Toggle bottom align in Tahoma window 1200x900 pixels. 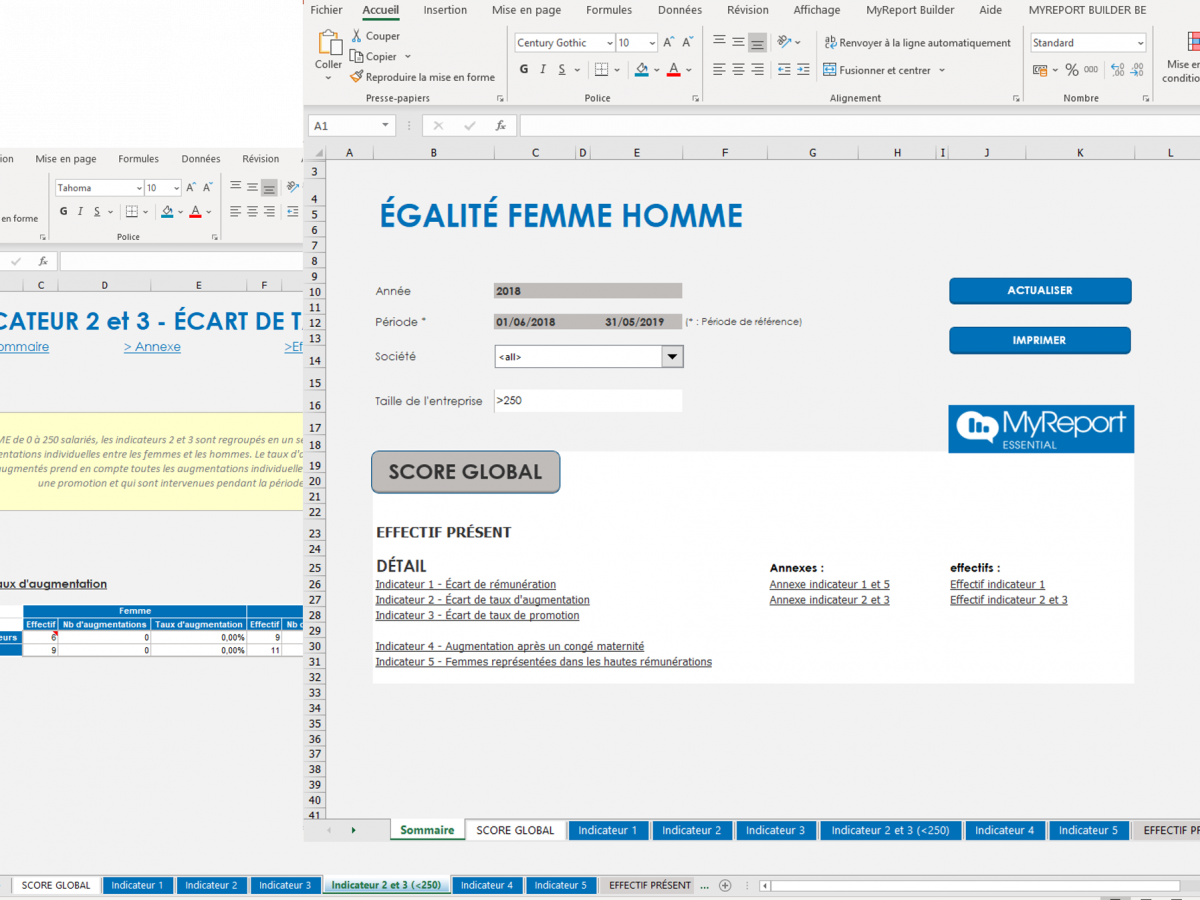click(269, 188)
